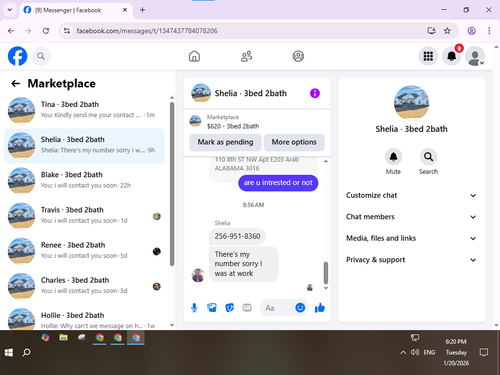Go to the Home feed icon
Image resolution: width=500 pixels, height=375 pixels.
[194, 56]
